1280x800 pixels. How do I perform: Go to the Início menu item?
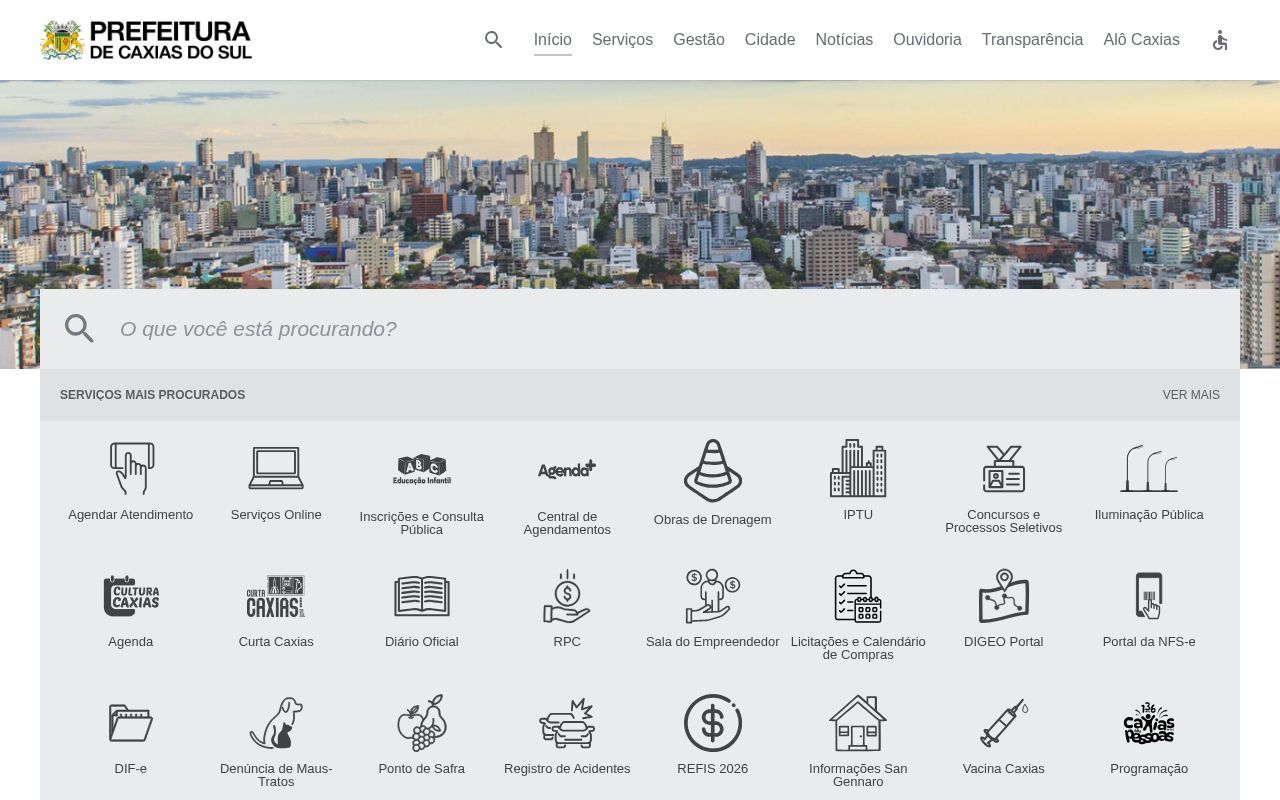[553, 40]
